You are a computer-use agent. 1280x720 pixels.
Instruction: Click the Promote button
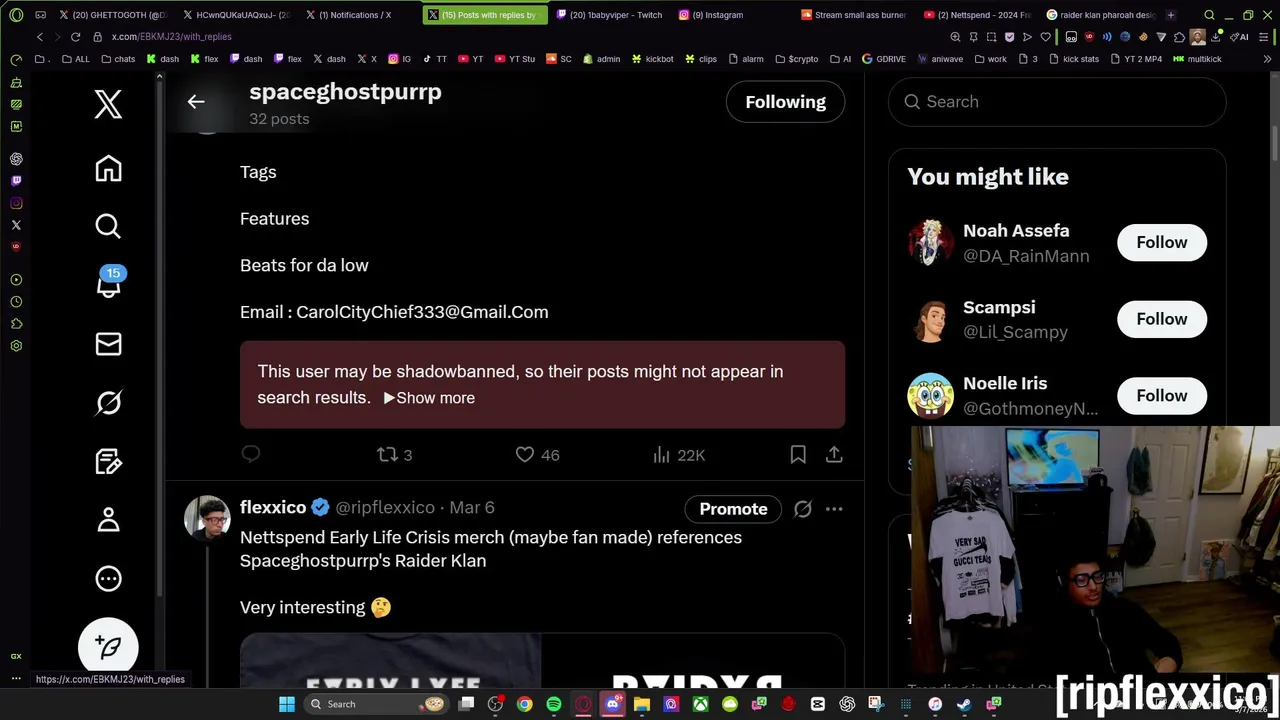733,509
